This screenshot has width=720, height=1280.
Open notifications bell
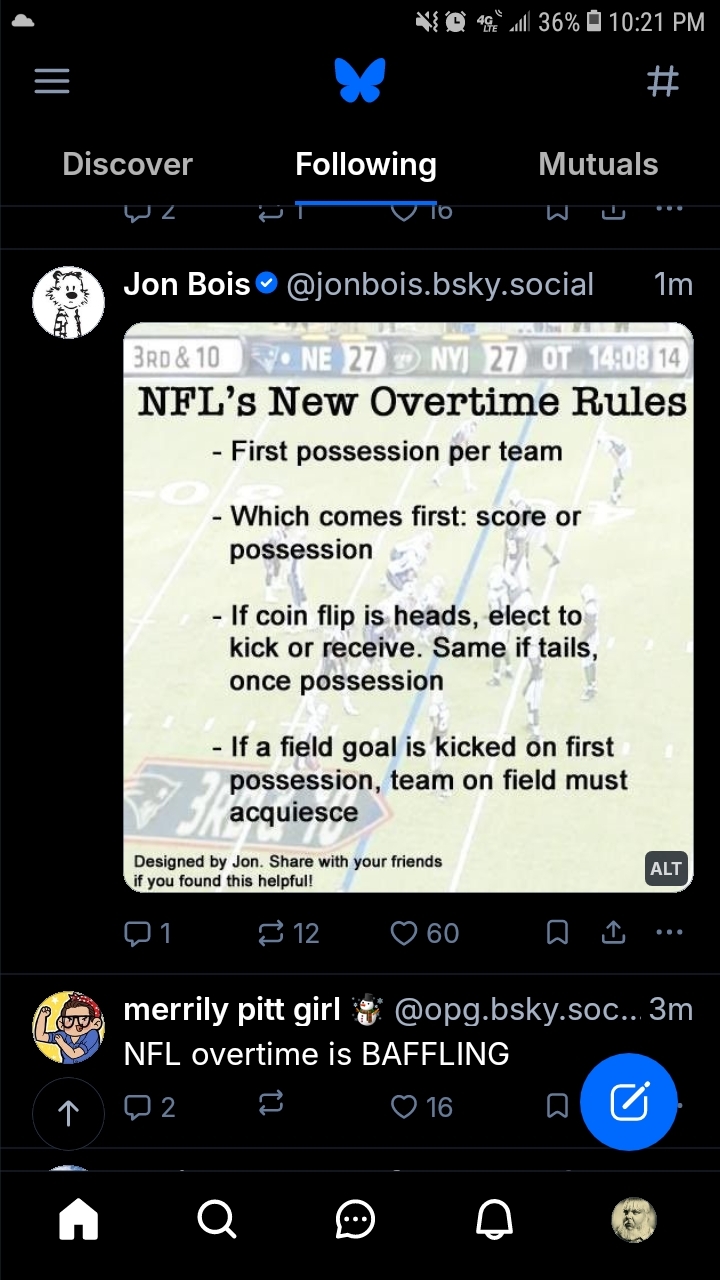coord(494,1219)
